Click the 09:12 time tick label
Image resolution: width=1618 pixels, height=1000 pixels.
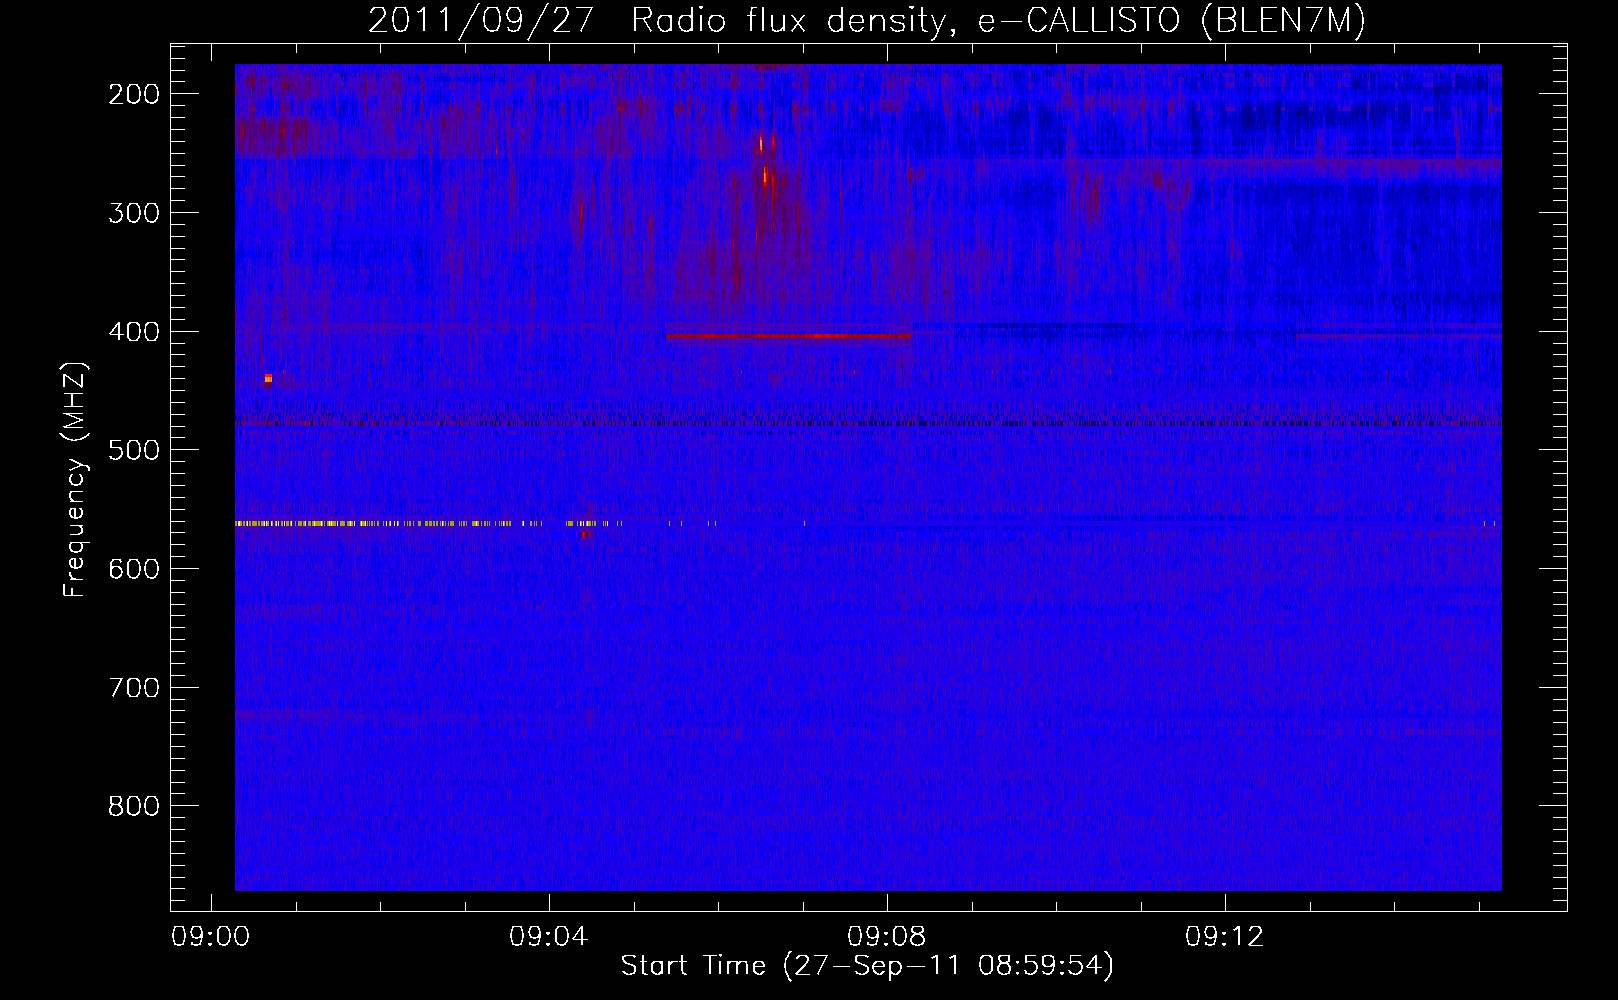1224,937
